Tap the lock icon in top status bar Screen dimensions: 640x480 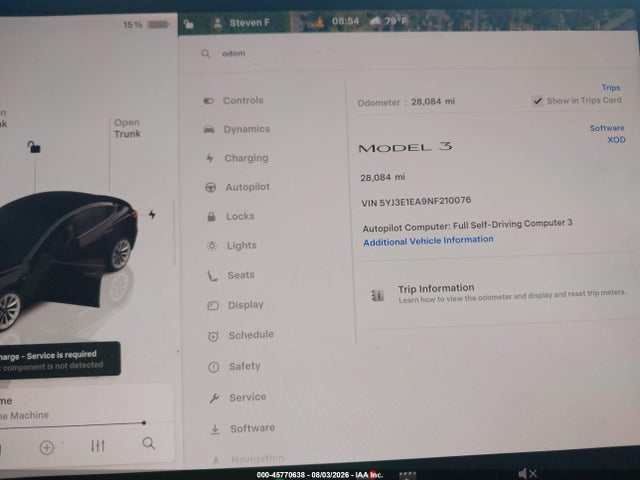coord(189,24)
